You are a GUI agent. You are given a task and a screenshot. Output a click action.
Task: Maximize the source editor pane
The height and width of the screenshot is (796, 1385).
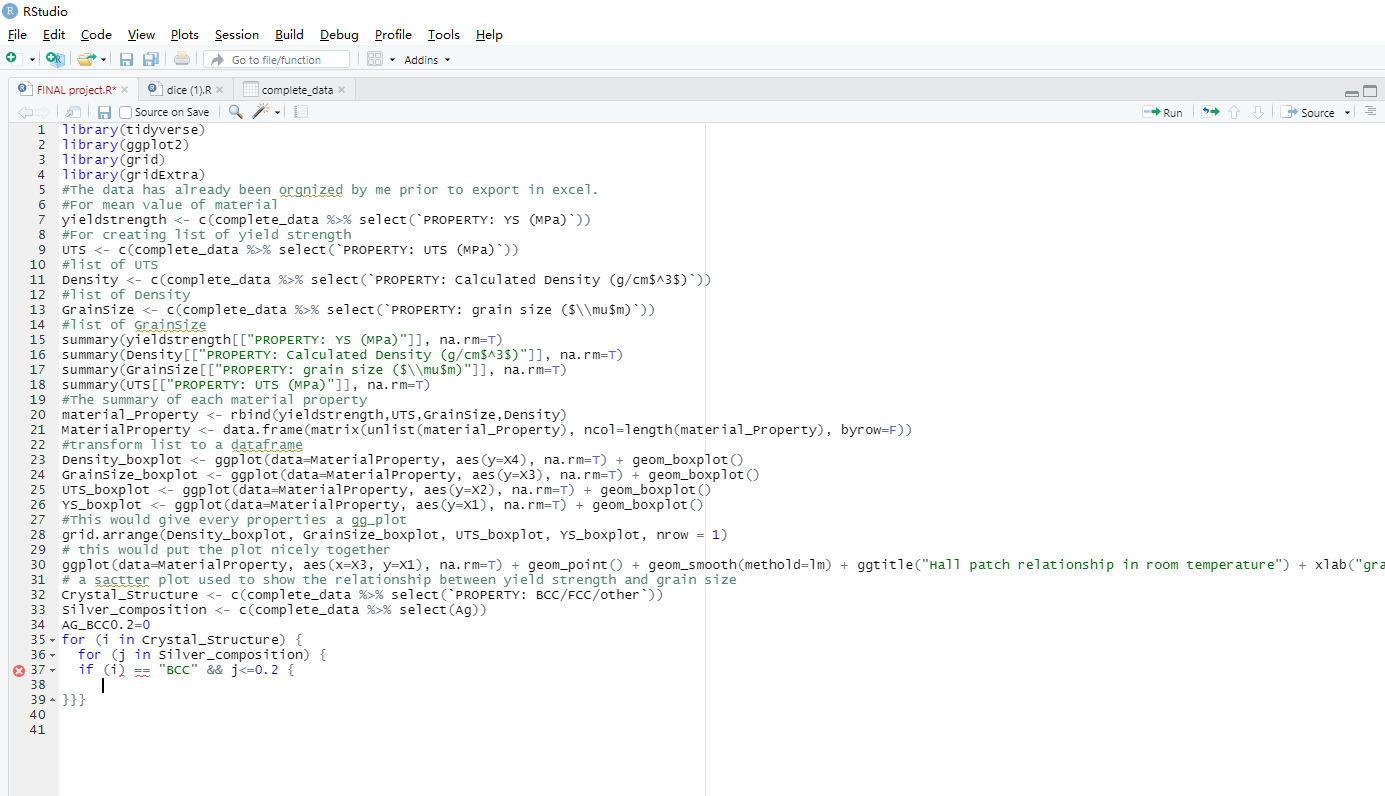[x=1370, y=91]
